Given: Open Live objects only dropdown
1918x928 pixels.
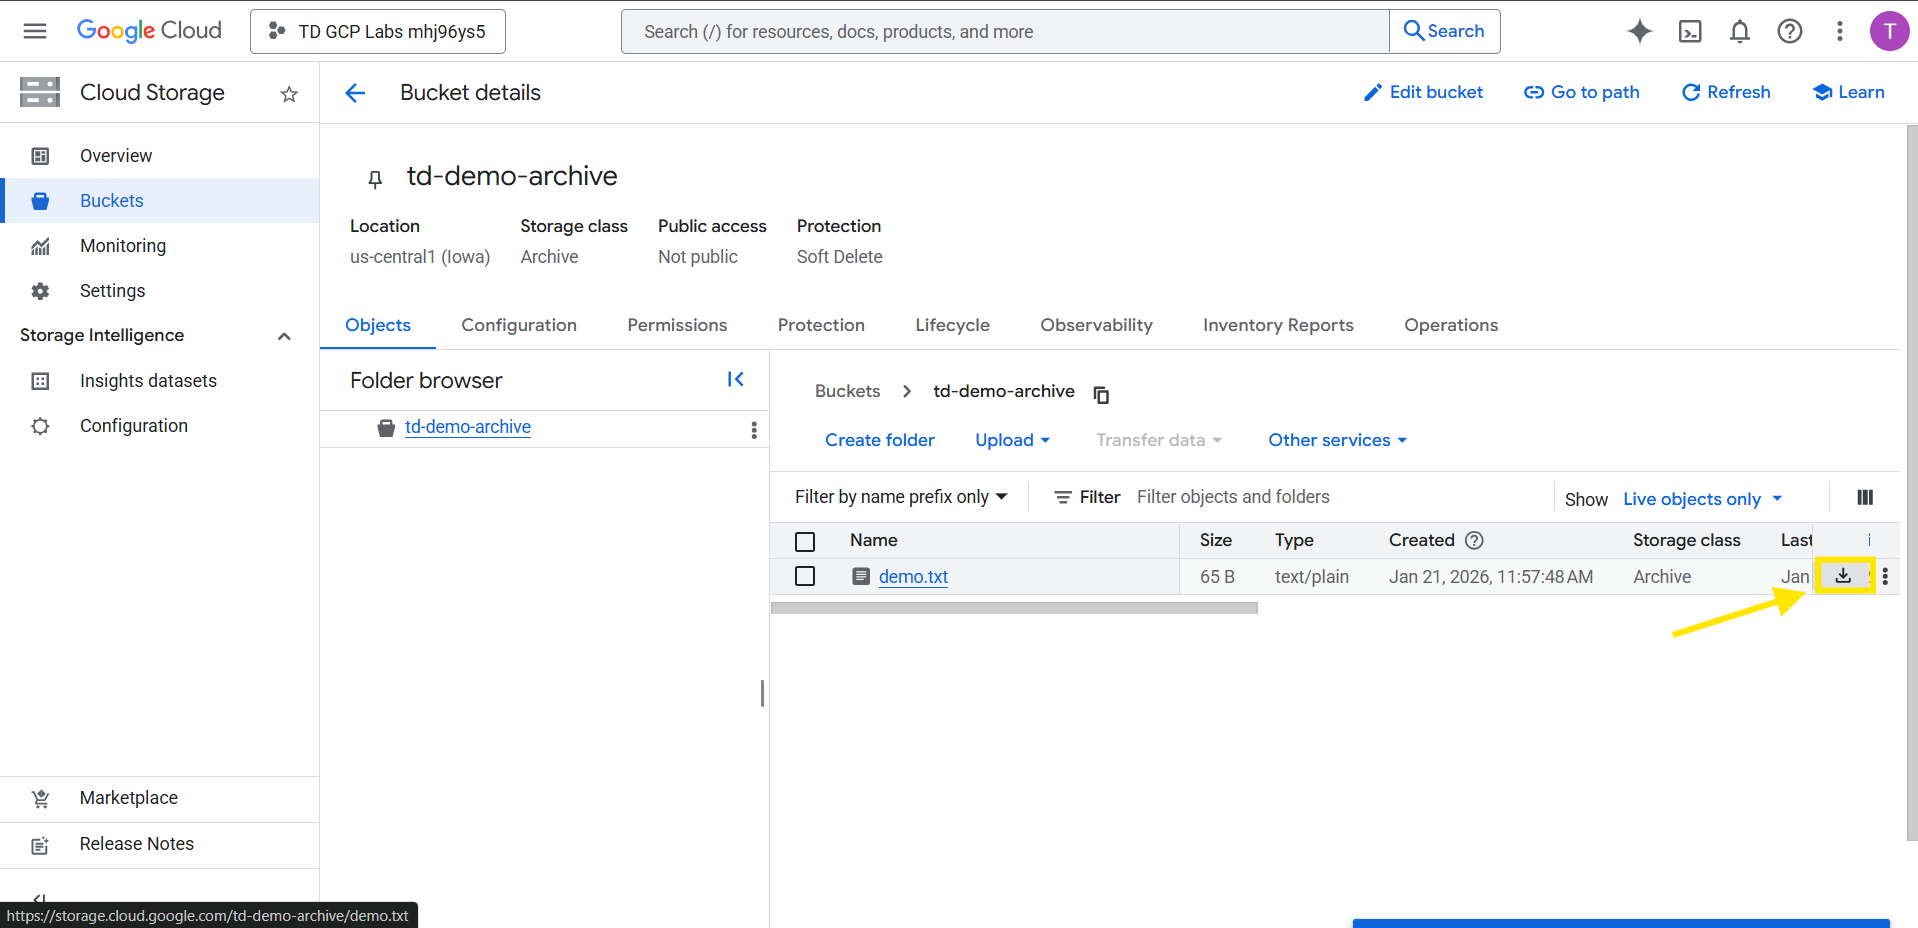Looking at the screenshot, I should coord(1701,498).
